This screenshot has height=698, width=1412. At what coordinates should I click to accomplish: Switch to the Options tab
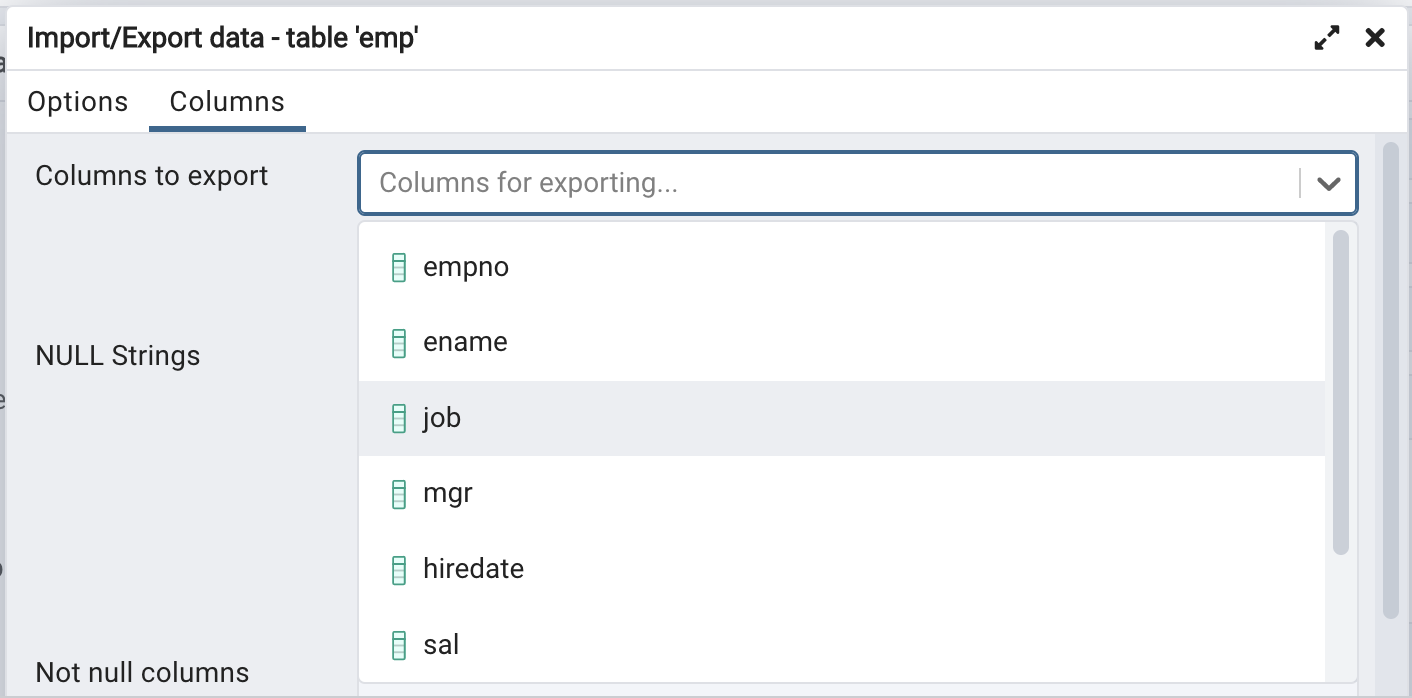point(77,101)
